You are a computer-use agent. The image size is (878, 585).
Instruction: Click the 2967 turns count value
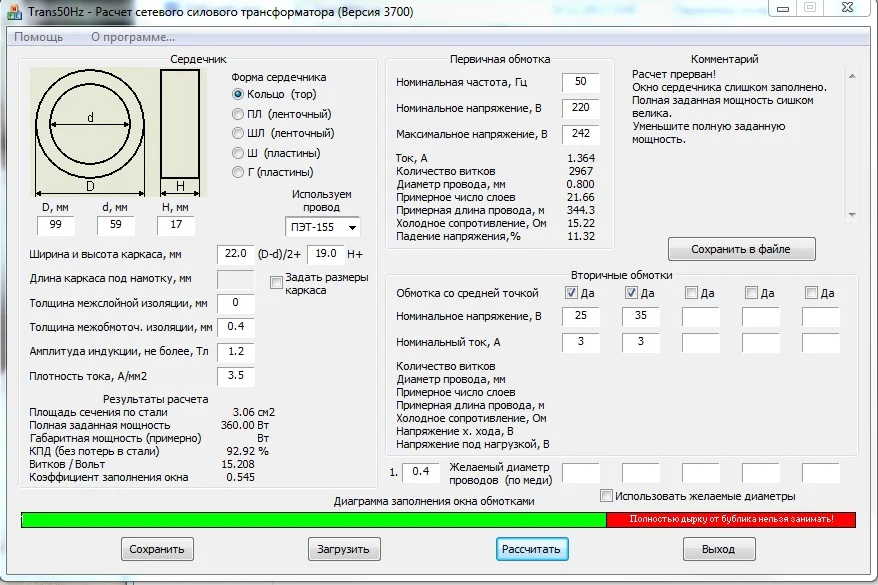point(581,171)
